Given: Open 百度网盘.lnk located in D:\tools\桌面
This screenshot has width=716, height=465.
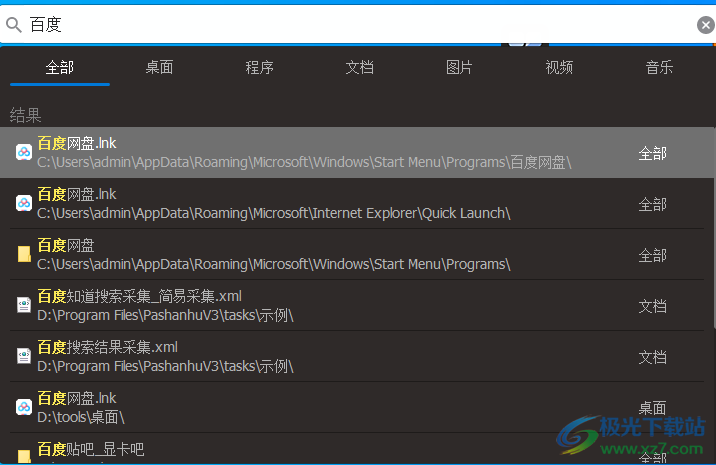Looking at the screenshot, I should 357,407.
